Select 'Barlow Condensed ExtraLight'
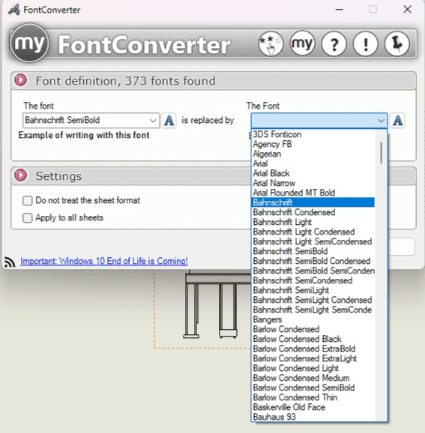This screenshot has width=425, height=433. tap(313, 358)
